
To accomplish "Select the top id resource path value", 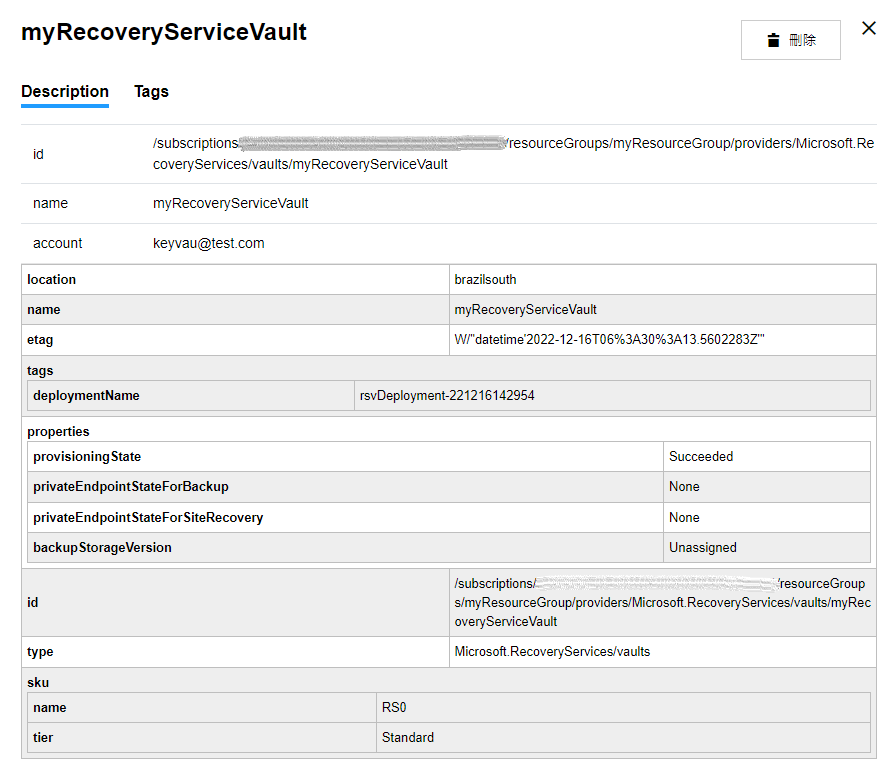I will pyautogui.click(x=513, y=154).
